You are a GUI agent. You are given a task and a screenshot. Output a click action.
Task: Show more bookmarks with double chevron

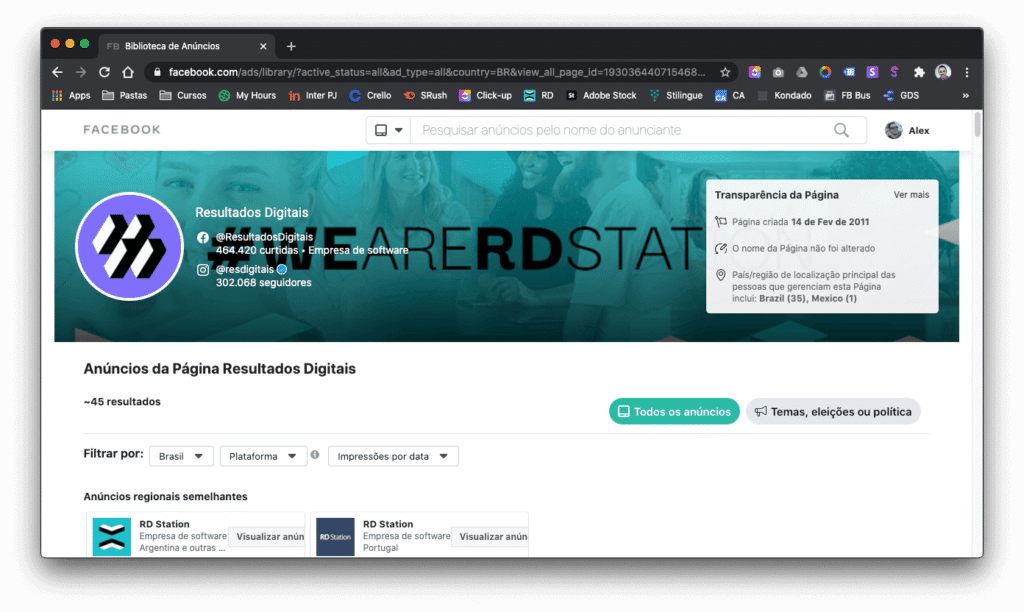click(x=965, y=95)
